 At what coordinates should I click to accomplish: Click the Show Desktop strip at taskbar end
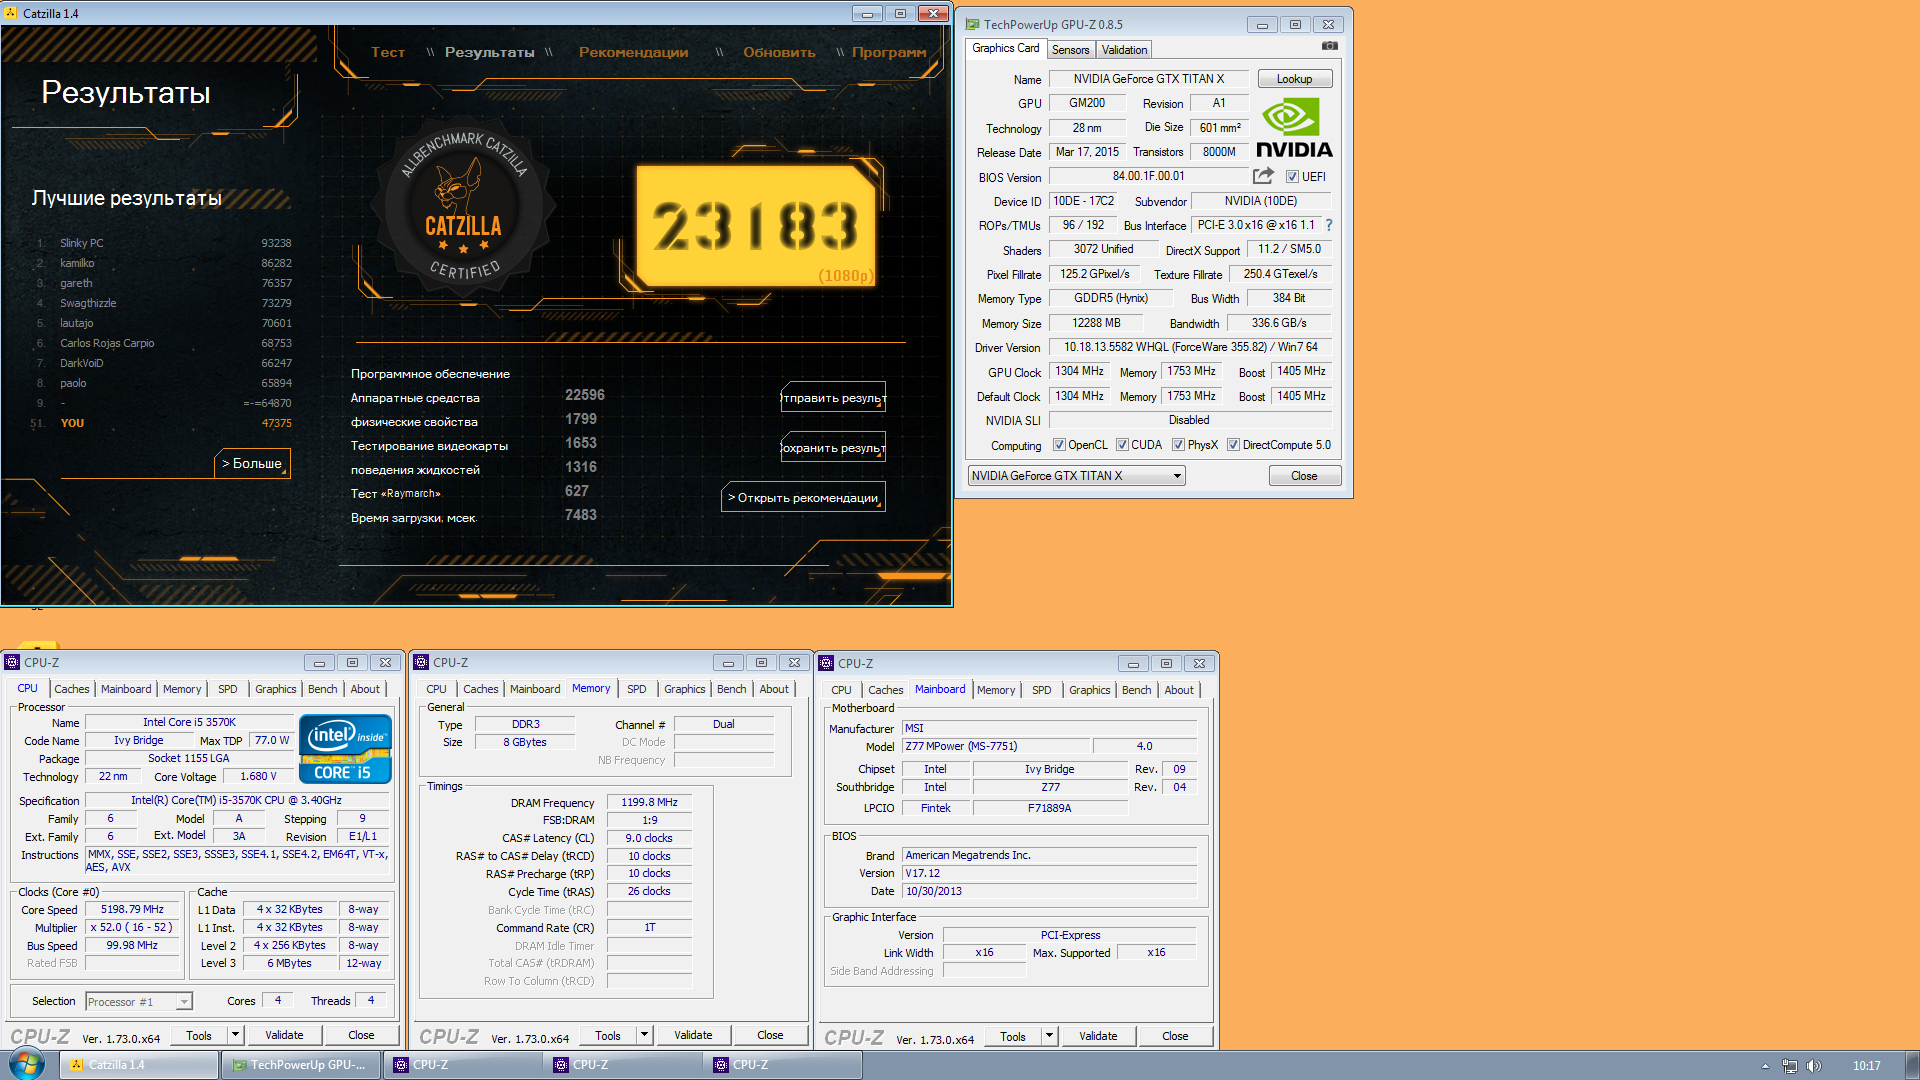pyautogui.click(x=1912, y=1065)
